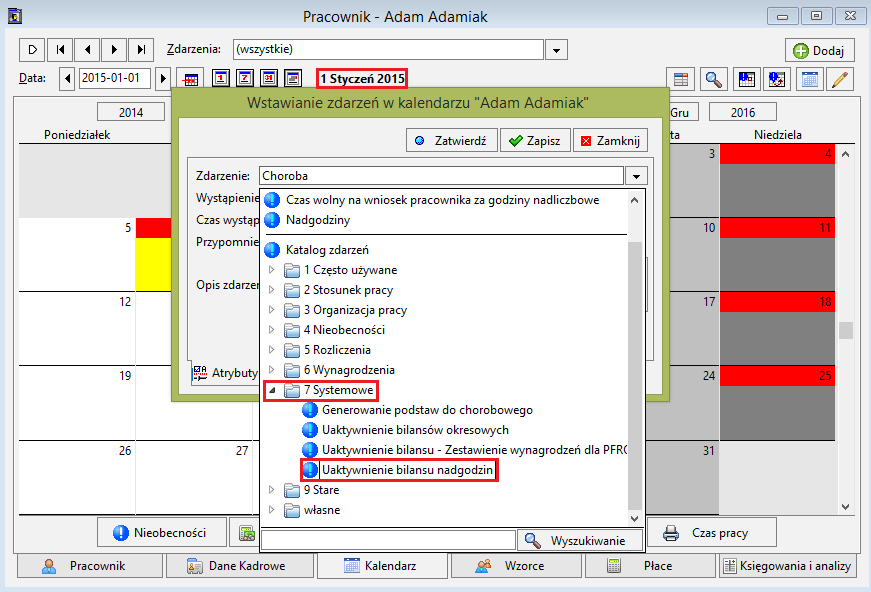Click the Zatwierdź button in the dialog
The width and height of the screenshot is (871, 592).
(452, 141)
